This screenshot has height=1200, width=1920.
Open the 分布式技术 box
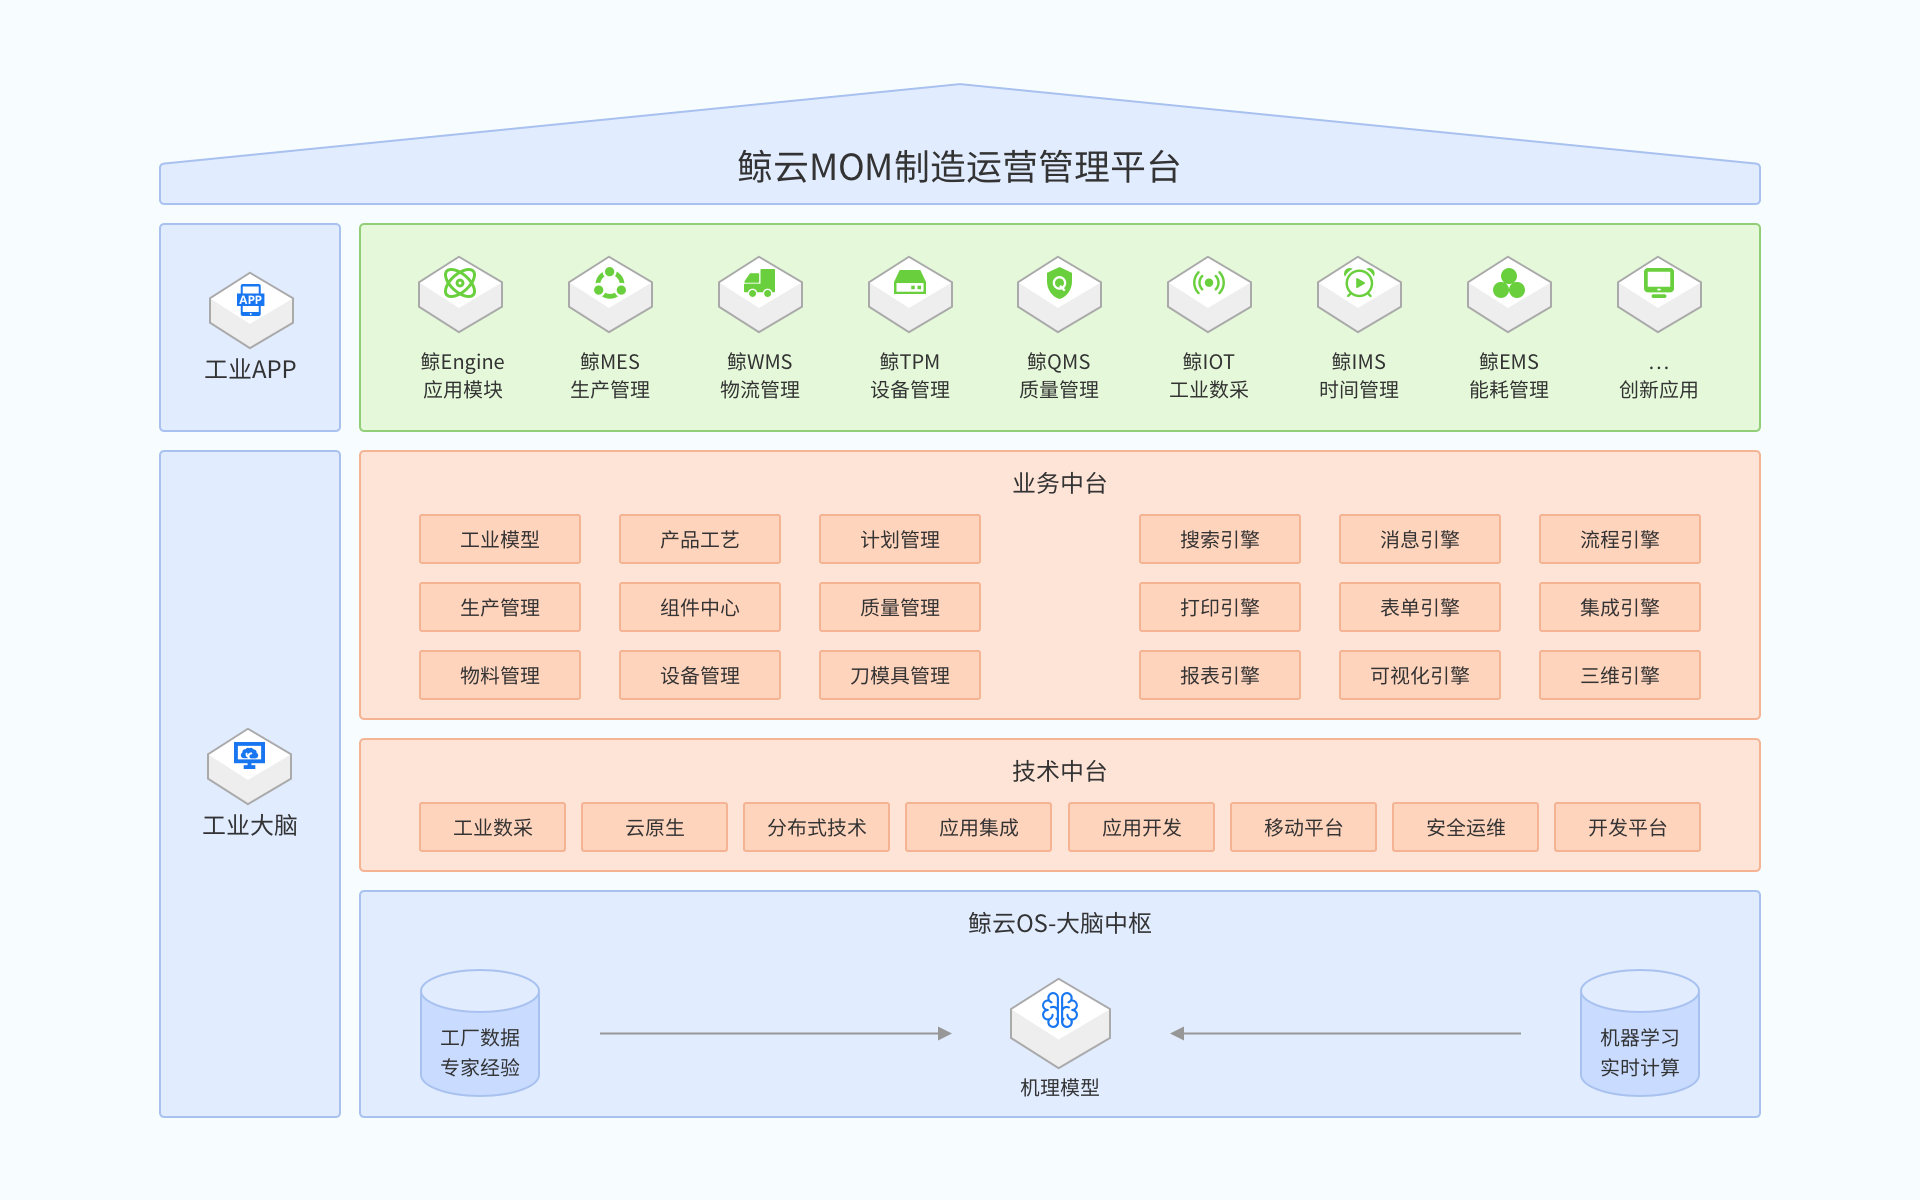click(817, 827)
